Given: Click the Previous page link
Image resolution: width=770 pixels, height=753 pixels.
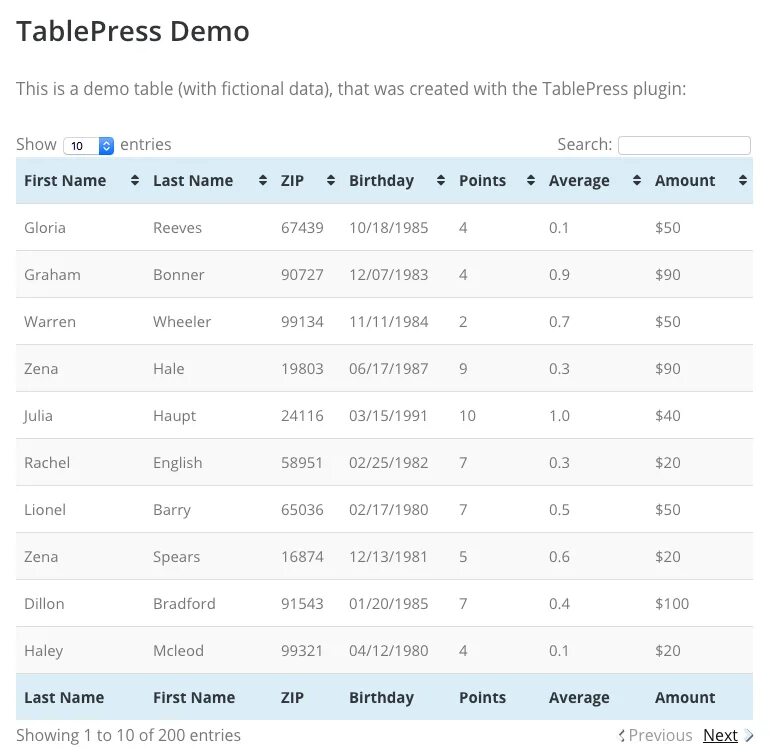Looking at the screenshot, I should click(x=660, y=735).
